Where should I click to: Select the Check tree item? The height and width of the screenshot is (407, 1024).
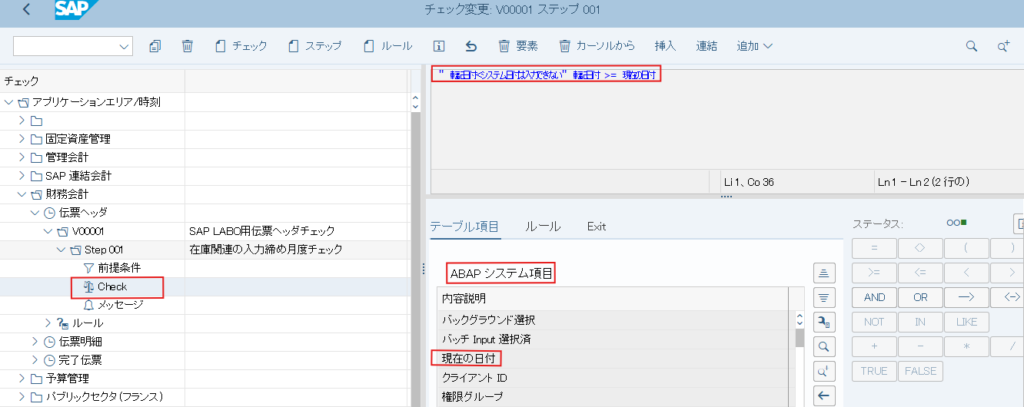(112, 286)
